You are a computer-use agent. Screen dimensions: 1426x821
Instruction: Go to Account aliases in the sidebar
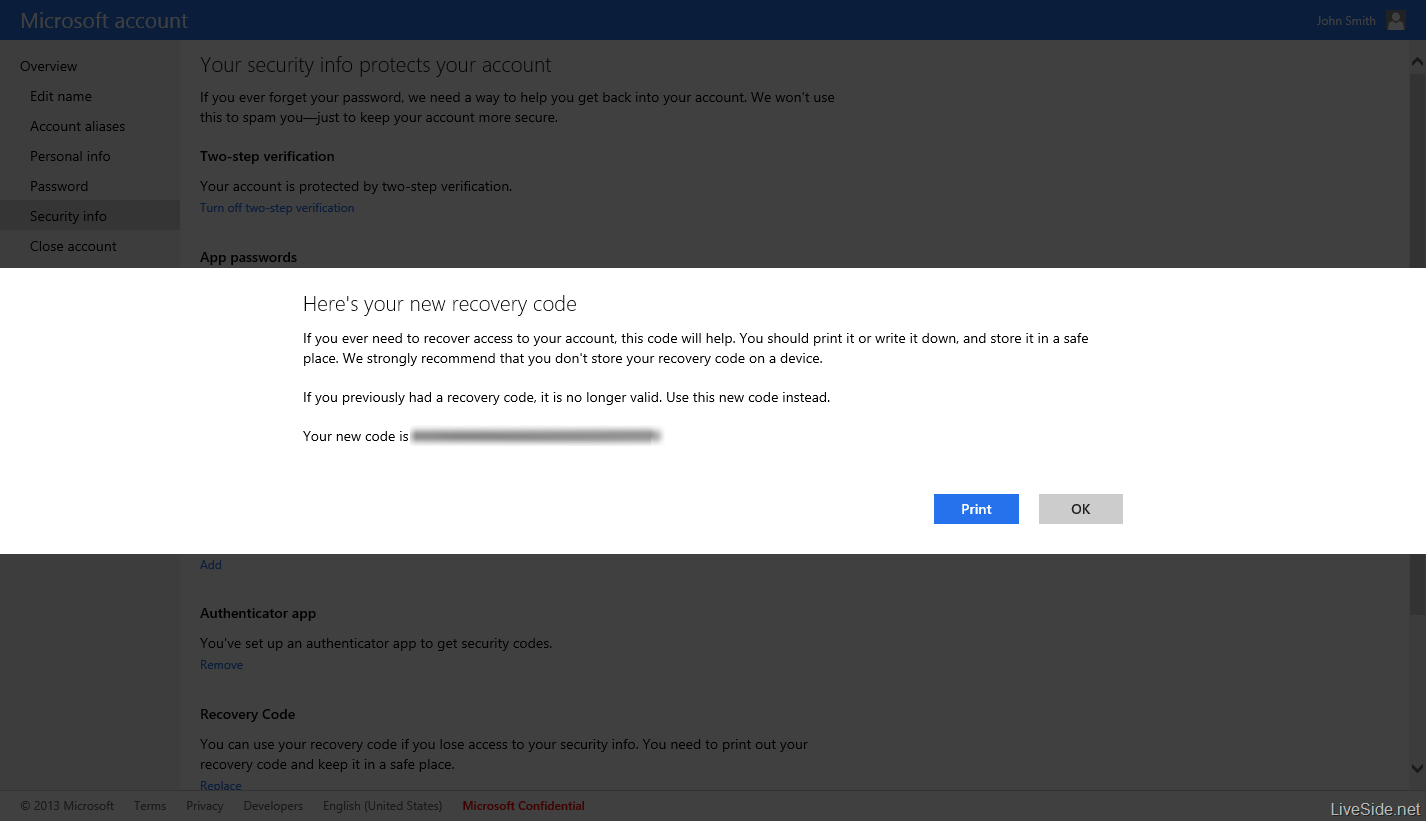(77, 126)
